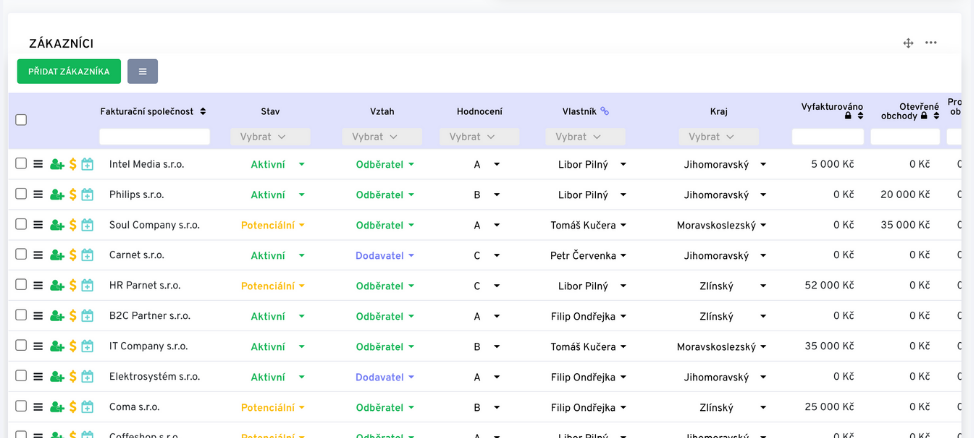Image resolution: width=974 pixels, height=438 pixels.
Task: Click dollar icon for Soul Company s.r.o.
Action: pos(73,225)
